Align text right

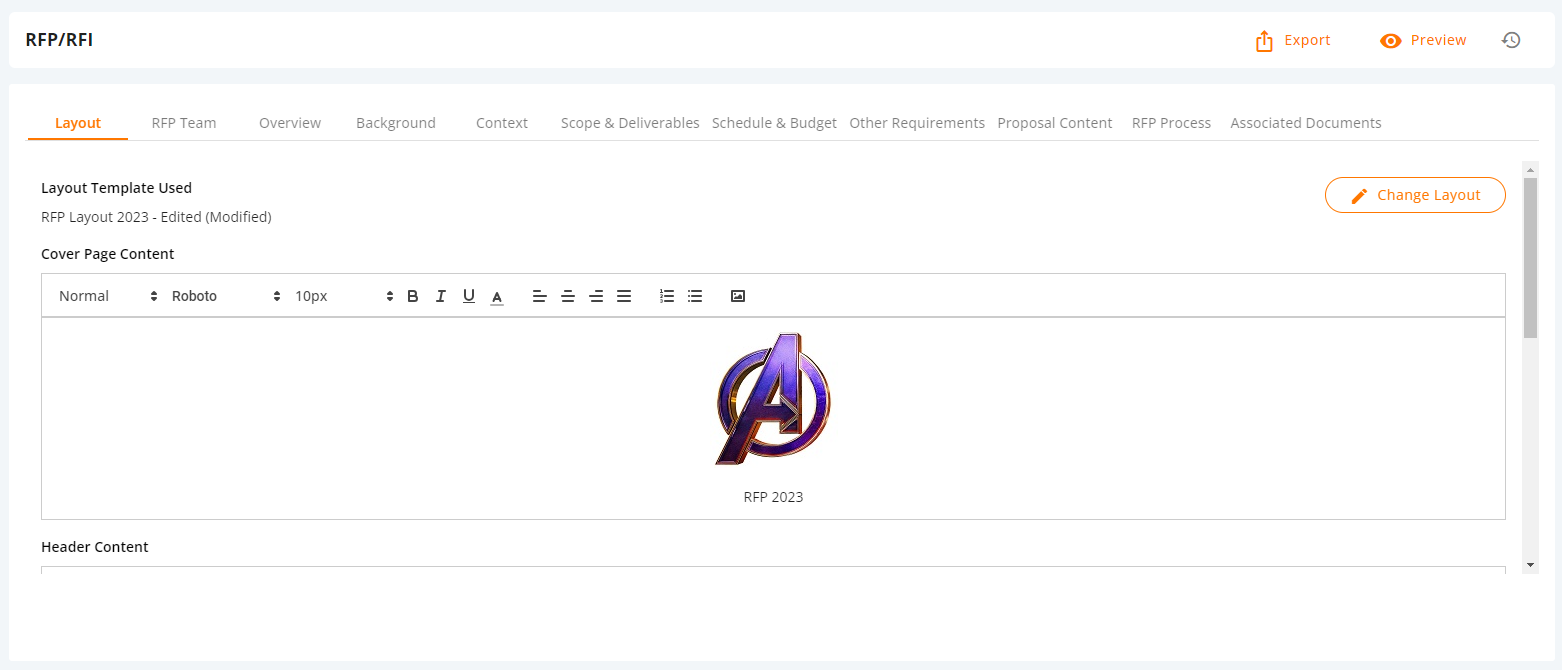596,296
